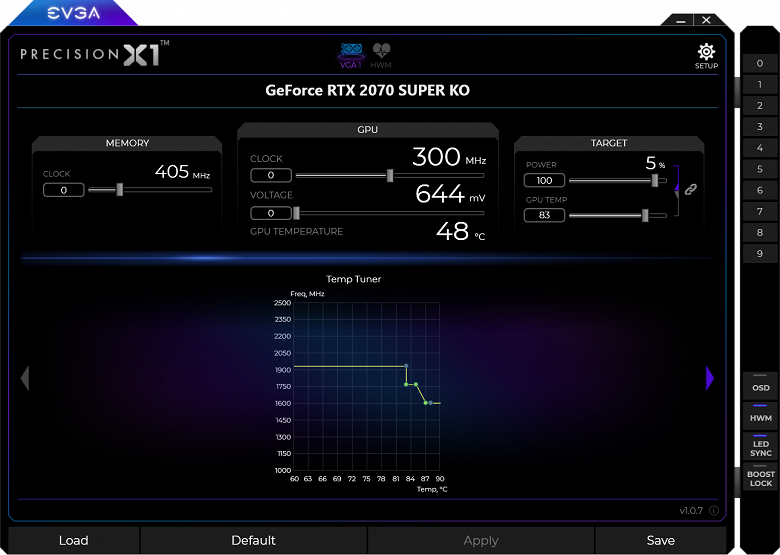
Task: Select profile slot 6
Action: click(760, 190)
